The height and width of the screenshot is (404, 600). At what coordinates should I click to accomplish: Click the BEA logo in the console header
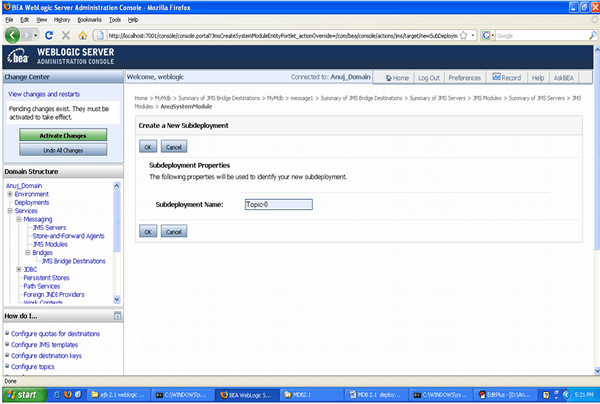(20, 56)
